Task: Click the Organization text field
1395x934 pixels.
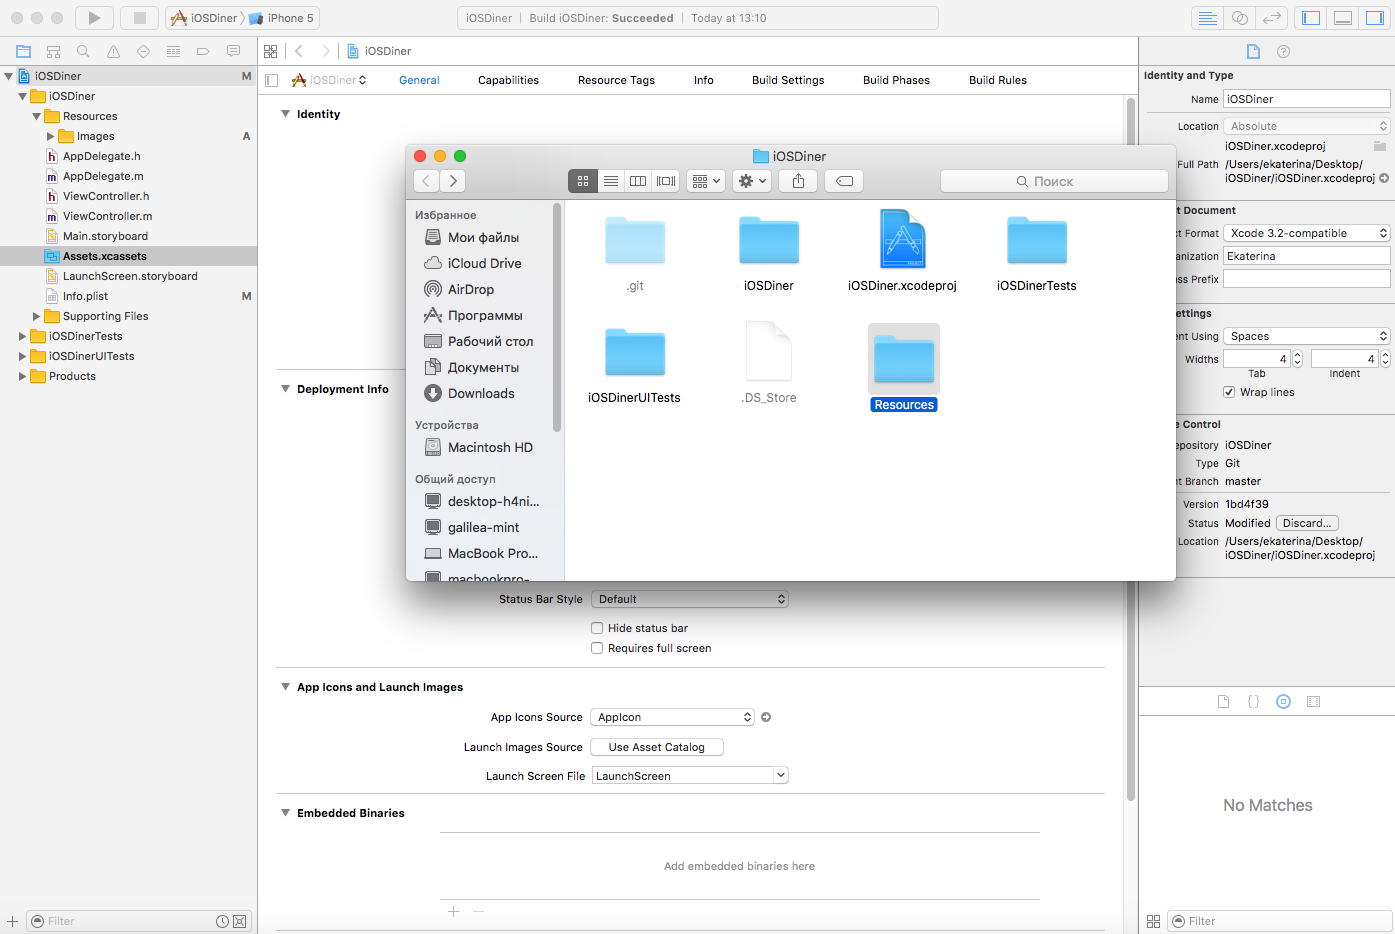Action: (x=1307, y=256)
